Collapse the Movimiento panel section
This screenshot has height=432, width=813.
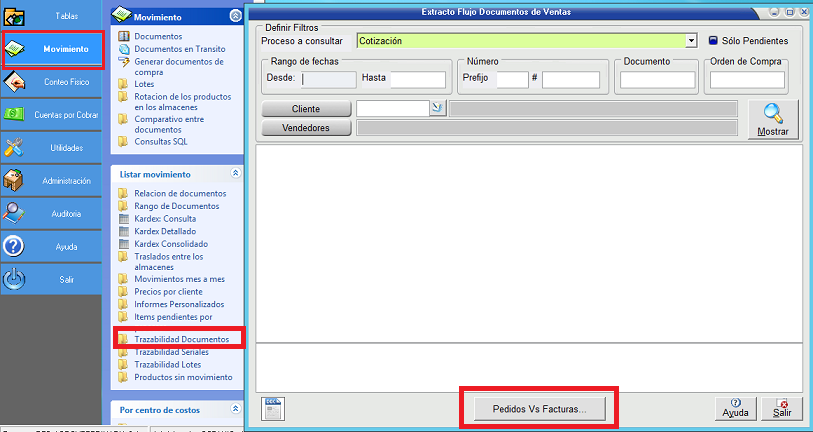coord(235,16)
